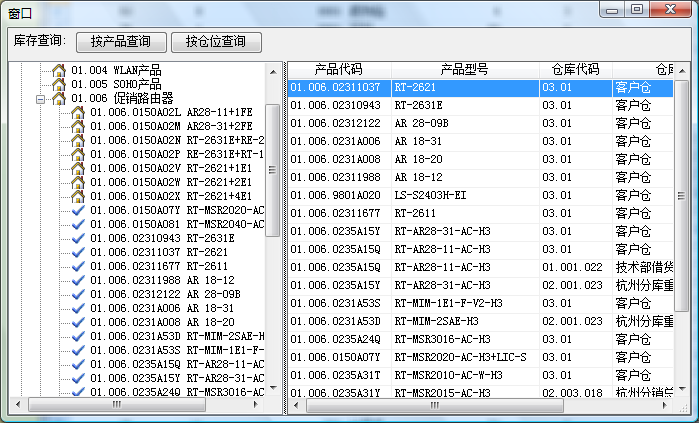Click table cell 技术部借货 warehouse name
This screenshot has width=699, height=423.
click(x=644, y=267)
